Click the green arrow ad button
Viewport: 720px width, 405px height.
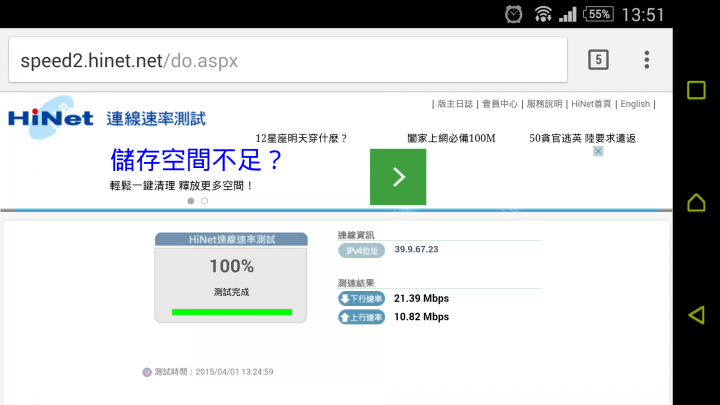tap(398, 177)
